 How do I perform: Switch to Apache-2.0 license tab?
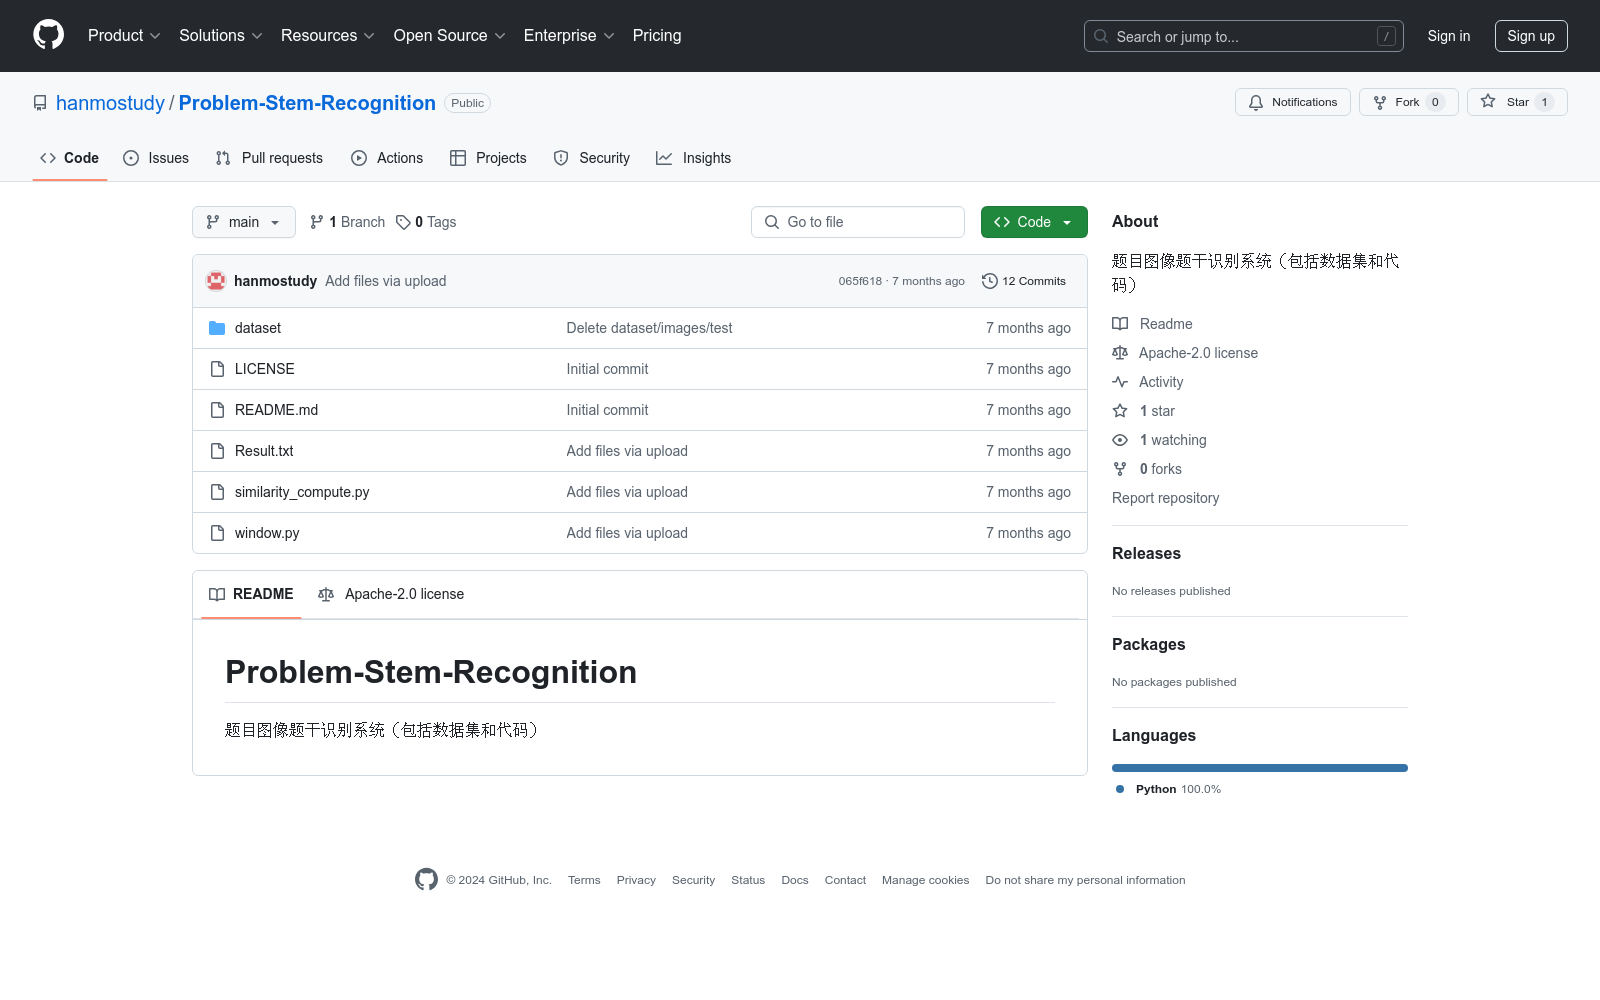[391, 594]
